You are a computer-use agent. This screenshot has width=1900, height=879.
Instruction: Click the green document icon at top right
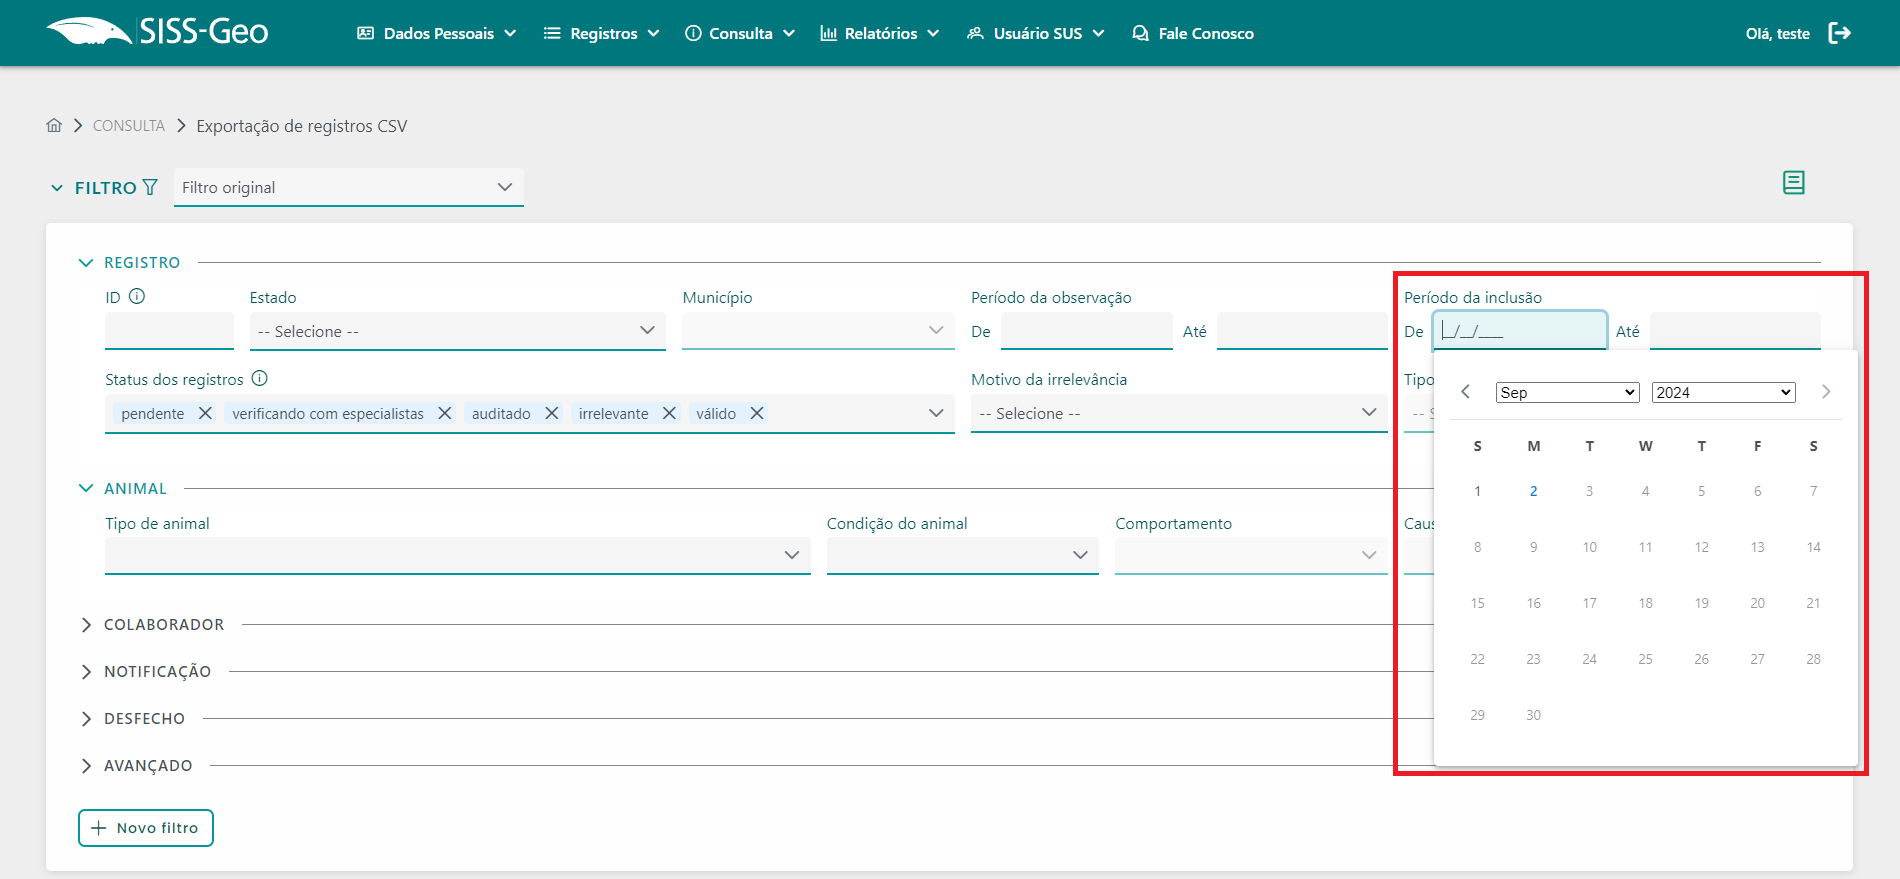click(x=1793, y=183)
